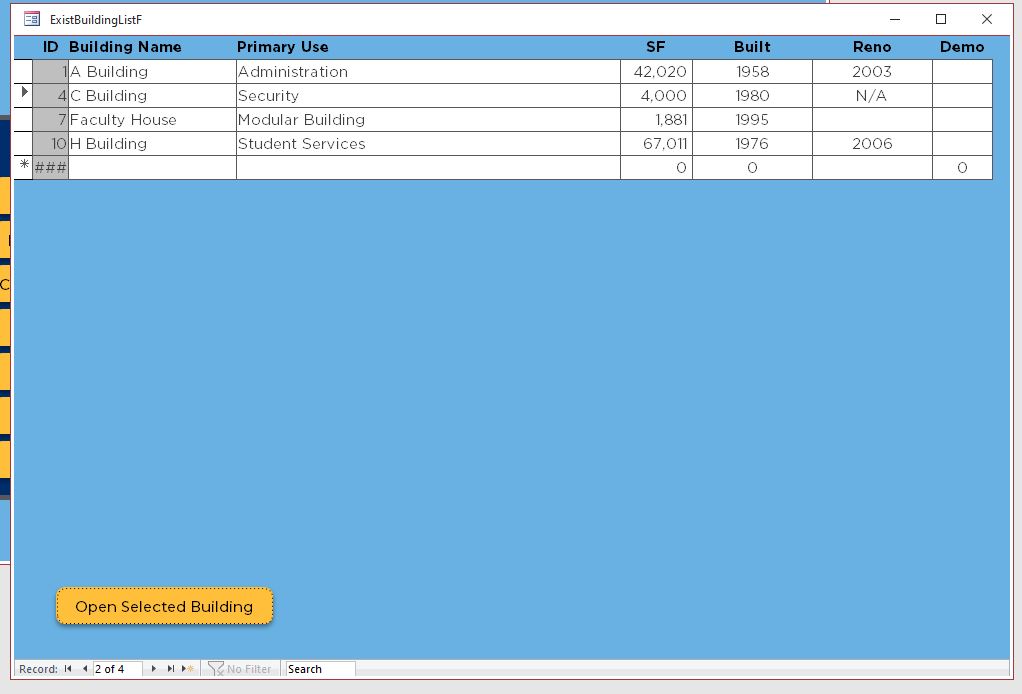
Task: Click the empty Demo cell for A Building
Action: 961,72
